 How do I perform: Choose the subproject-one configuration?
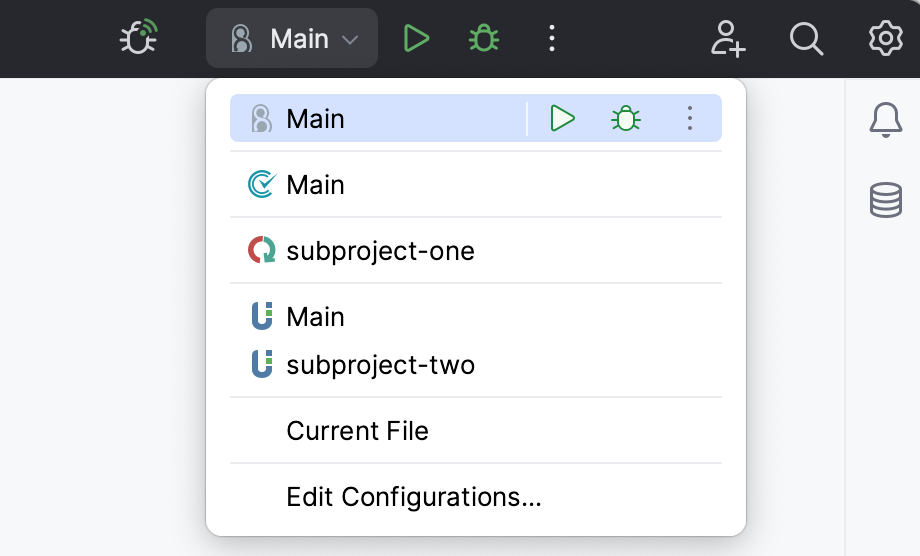point(380,251)
